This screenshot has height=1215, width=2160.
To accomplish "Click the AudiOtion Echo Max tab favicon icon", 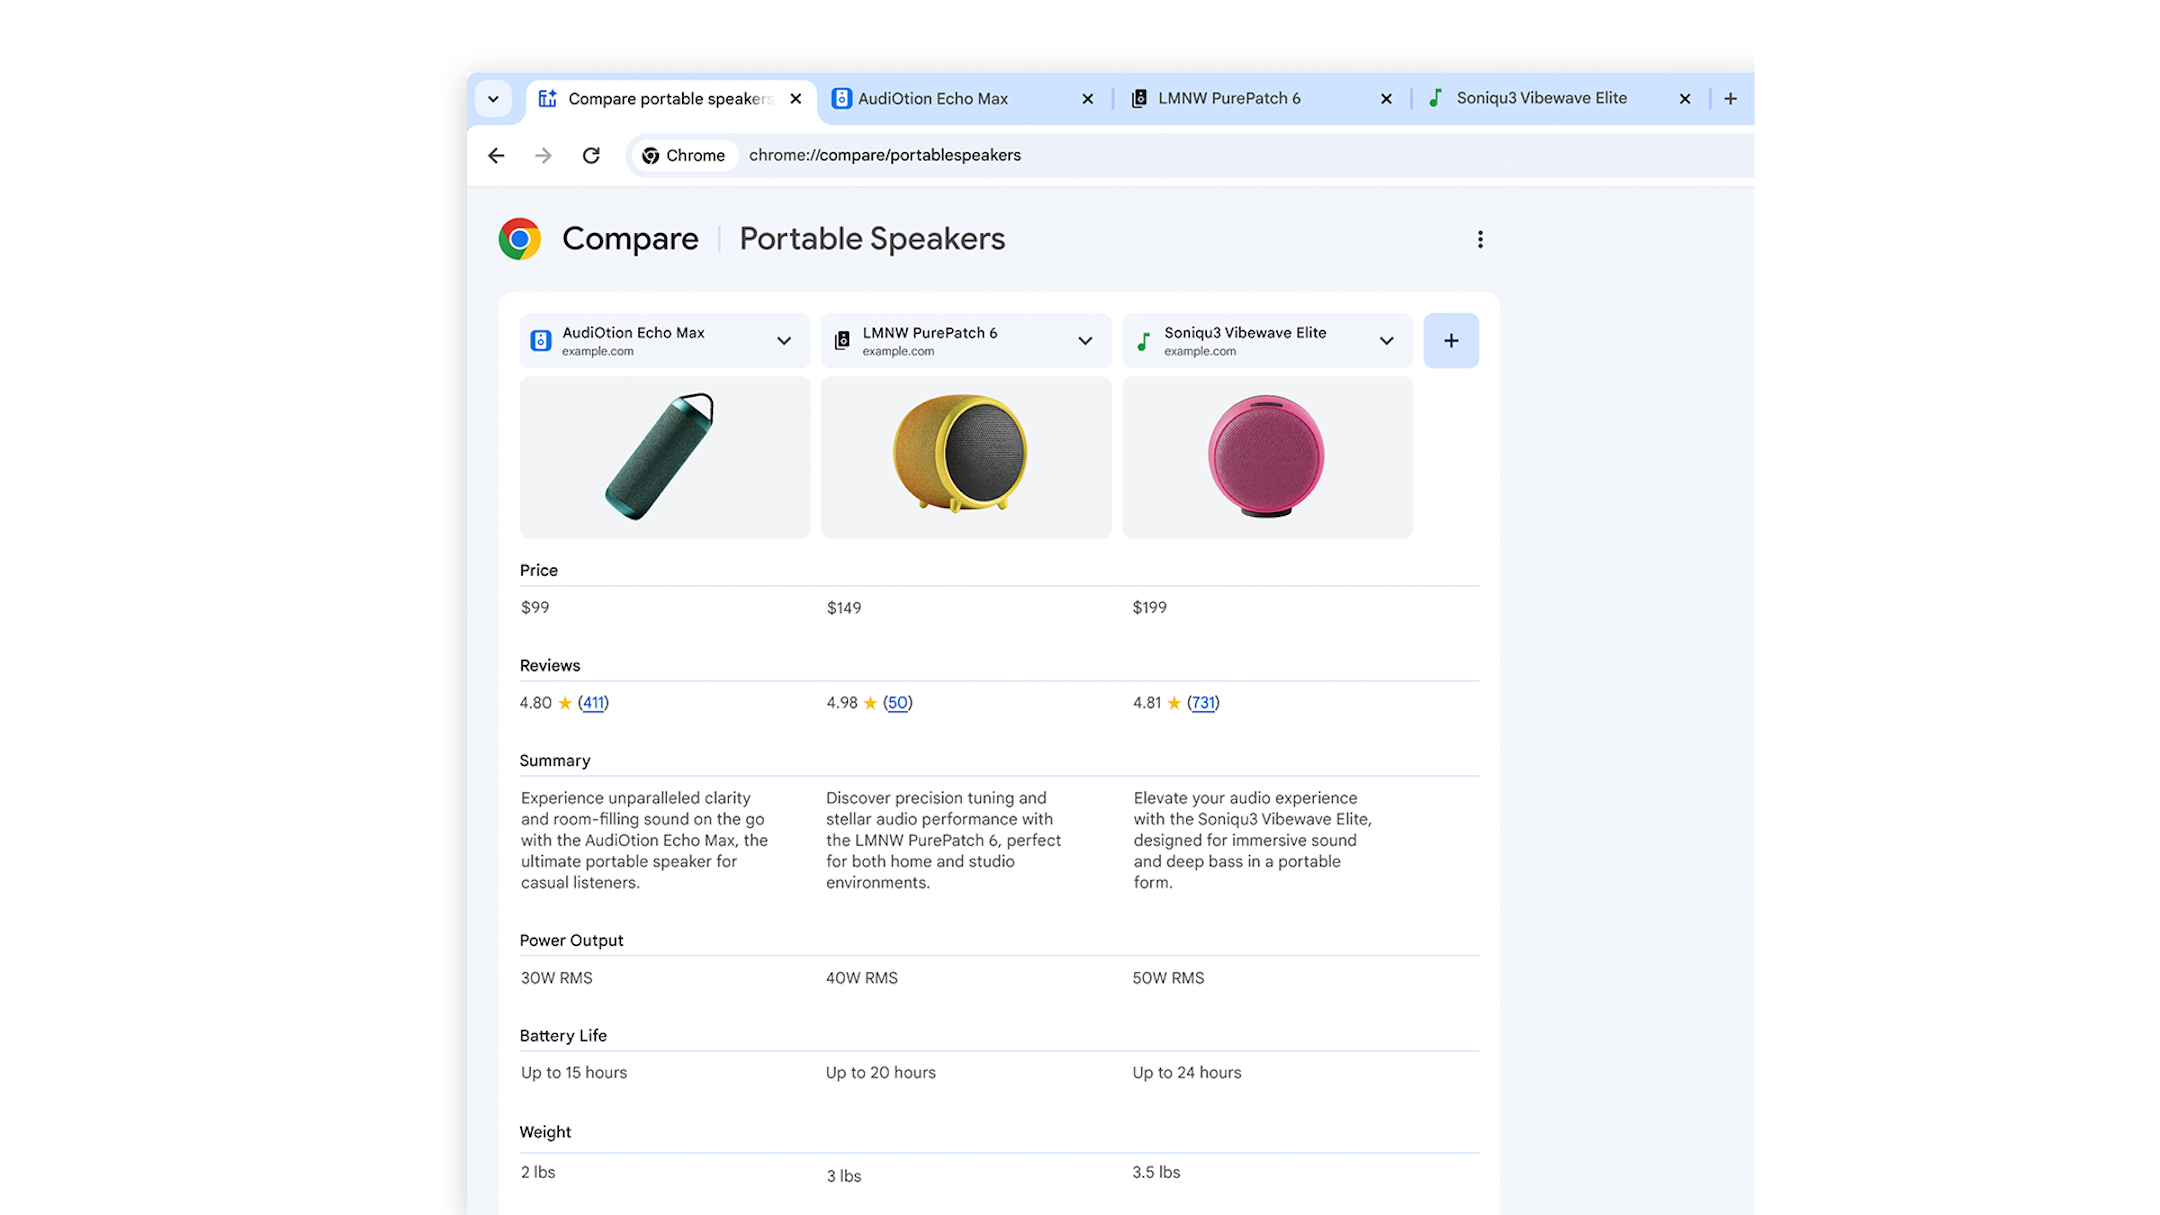I will pos(841,98).
